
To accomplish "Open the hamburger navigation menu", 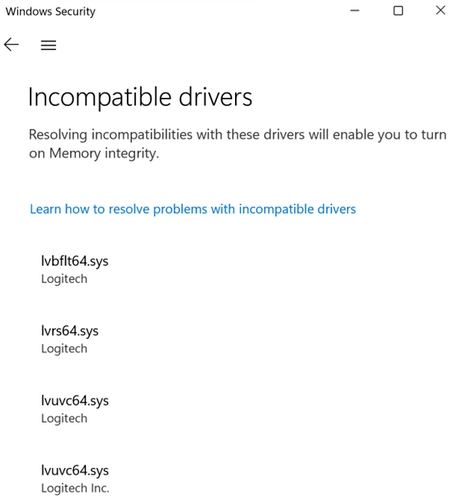I will [x=48, y=45].
